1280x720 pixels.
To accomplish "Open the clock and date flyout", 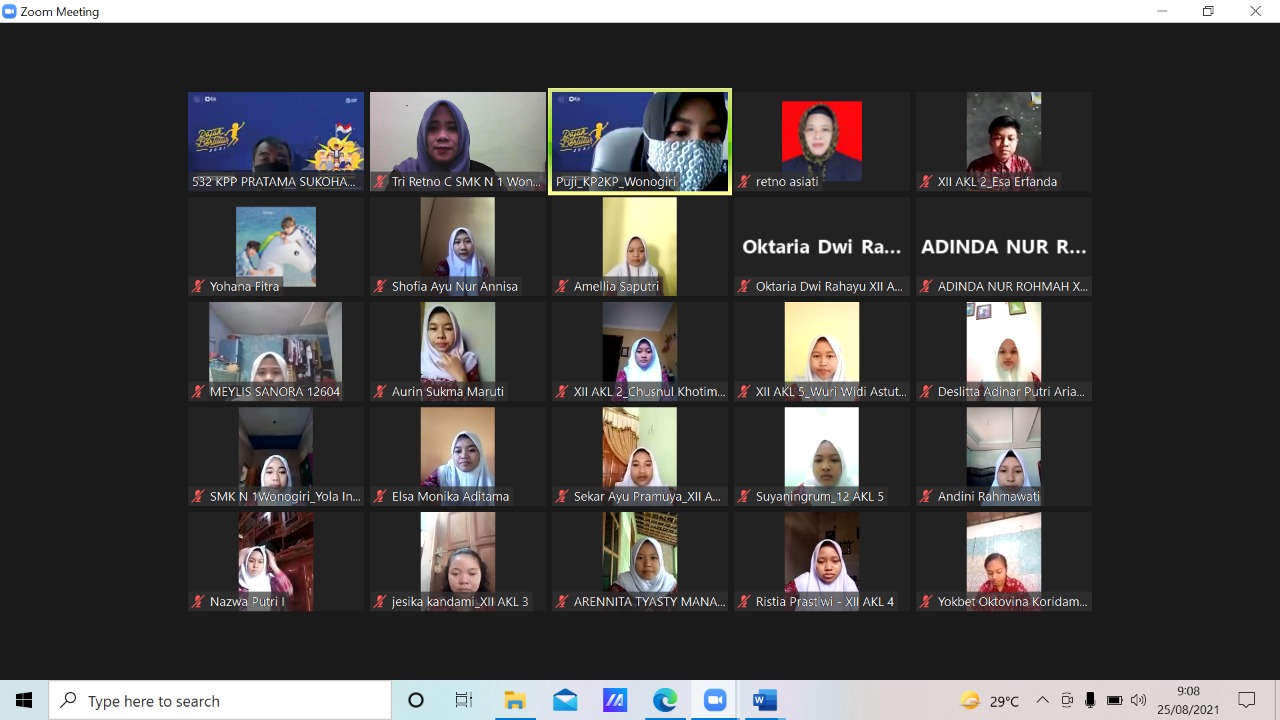I will click(1188, 701).
